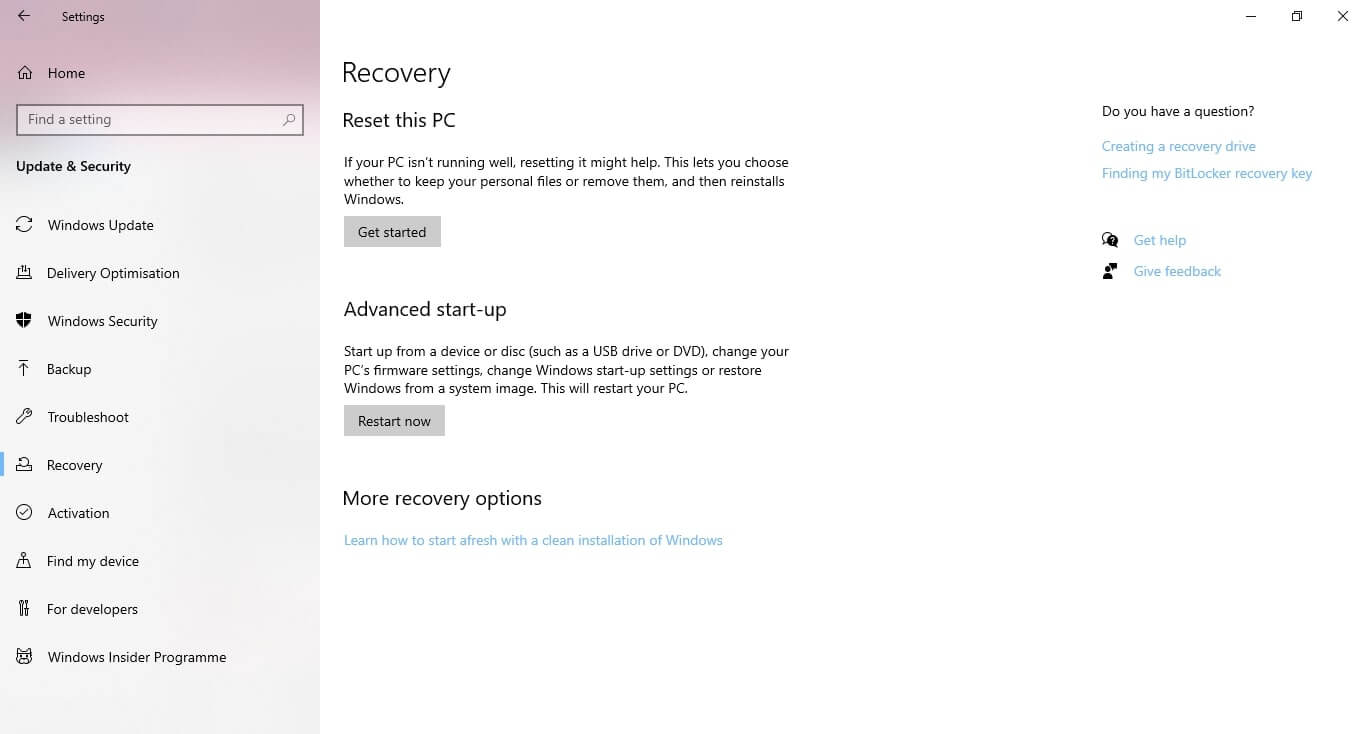1361x734 pixels.
Task: Click the Restart now button
Action: (x=394, y=421)
